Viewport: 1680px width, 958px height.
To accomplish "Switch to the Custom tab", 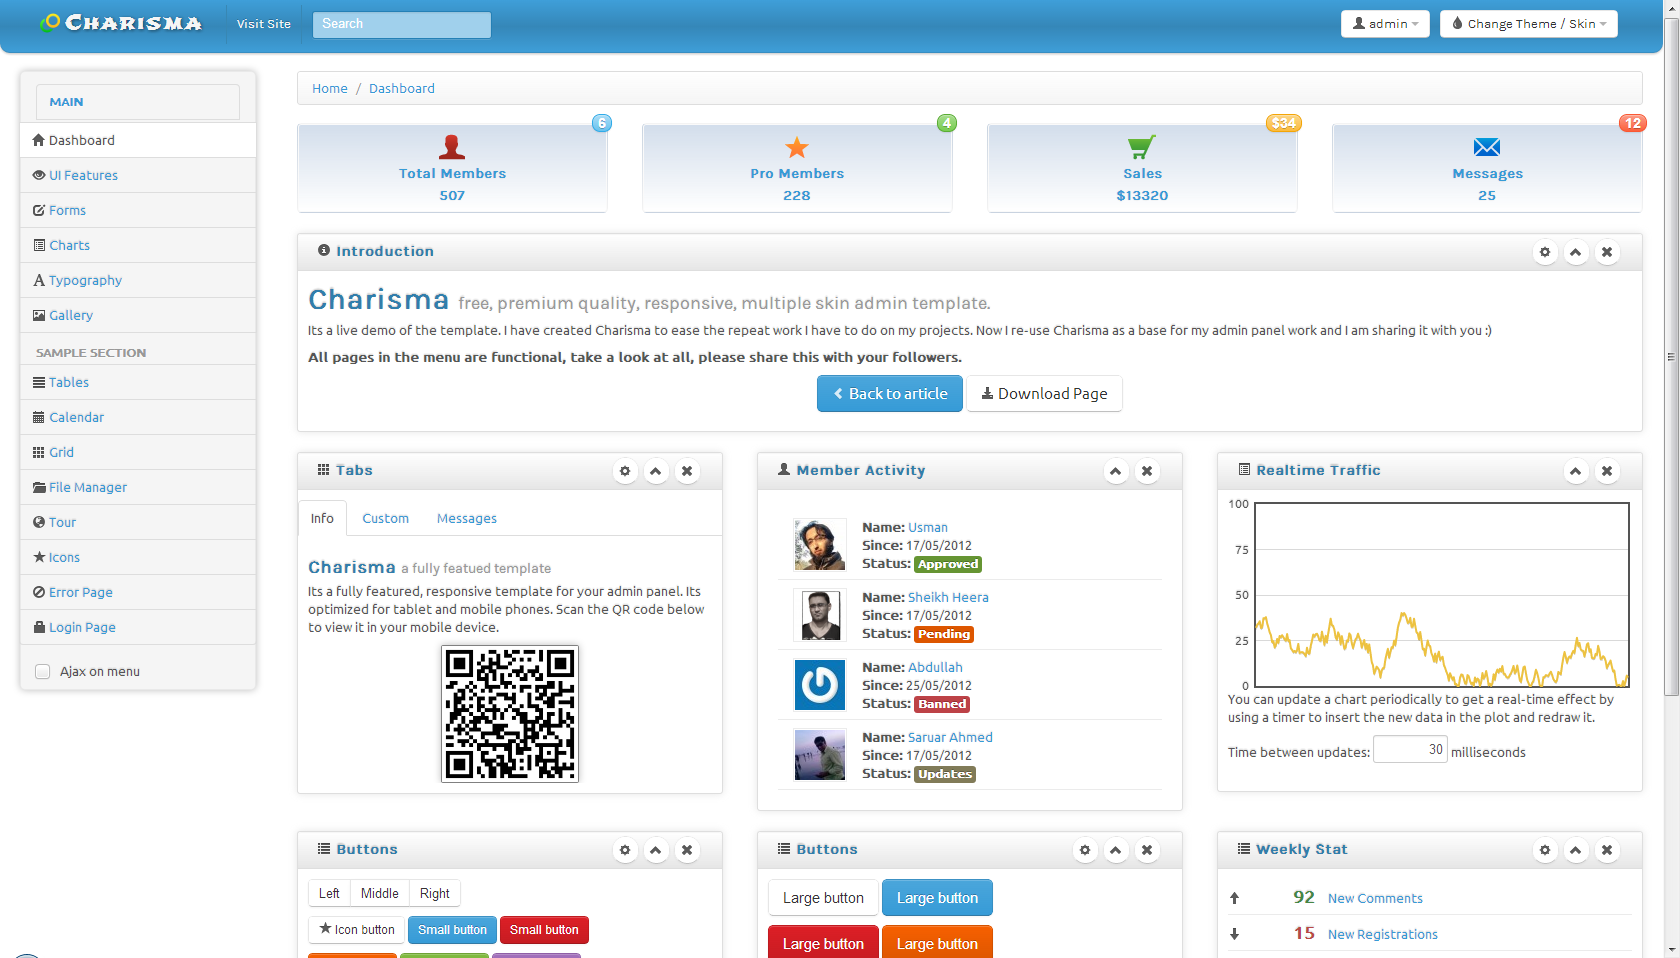I will pos(385,519).
